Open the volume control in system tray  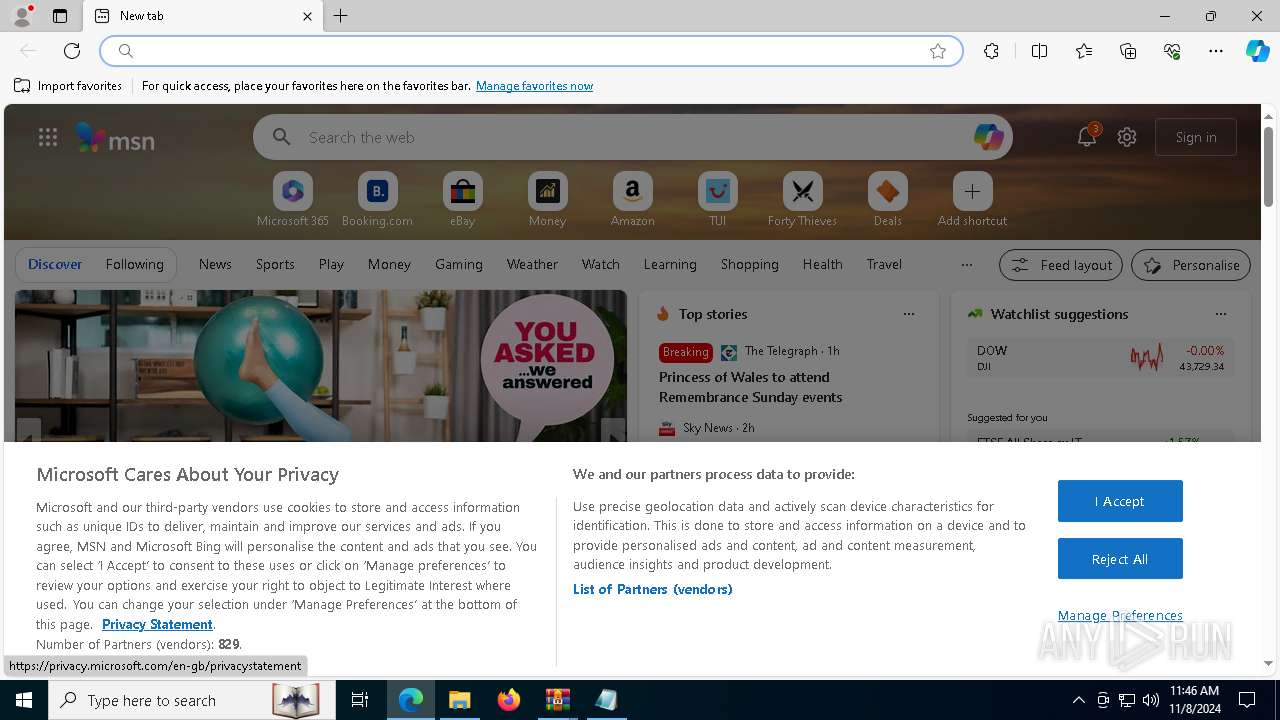pyautogui.click(x=1150, y=700)
